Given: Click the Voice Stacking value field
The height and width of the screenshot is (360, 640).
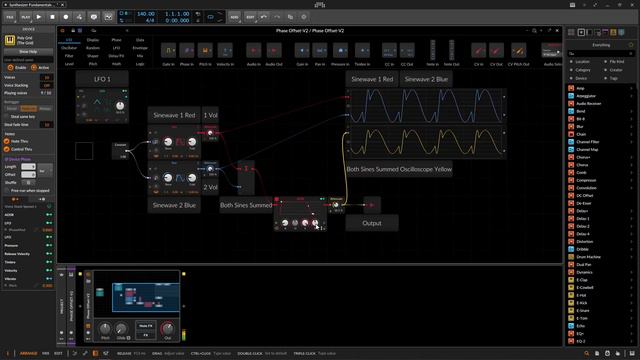Looking at the screenshot, I should pos(47,85).
